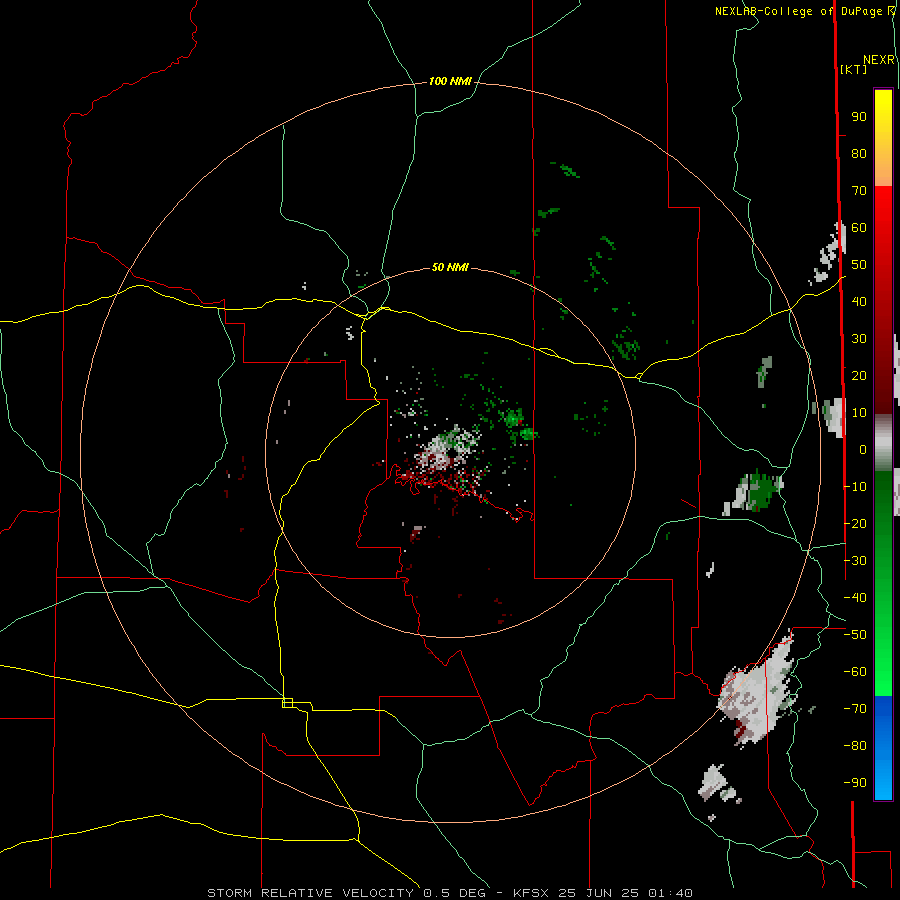Select the -70 scale label
900x900 pixels.
[x=855, y=708]
